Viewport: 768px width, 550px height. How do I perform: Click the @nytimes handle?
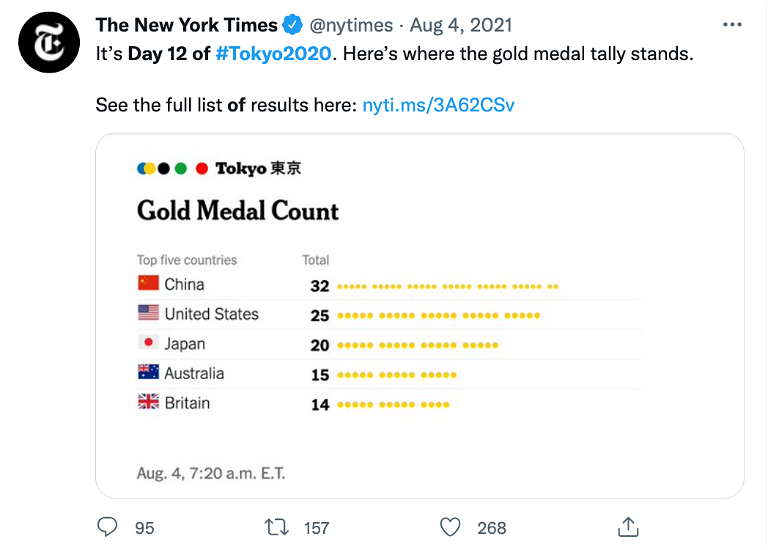(351, 25)
